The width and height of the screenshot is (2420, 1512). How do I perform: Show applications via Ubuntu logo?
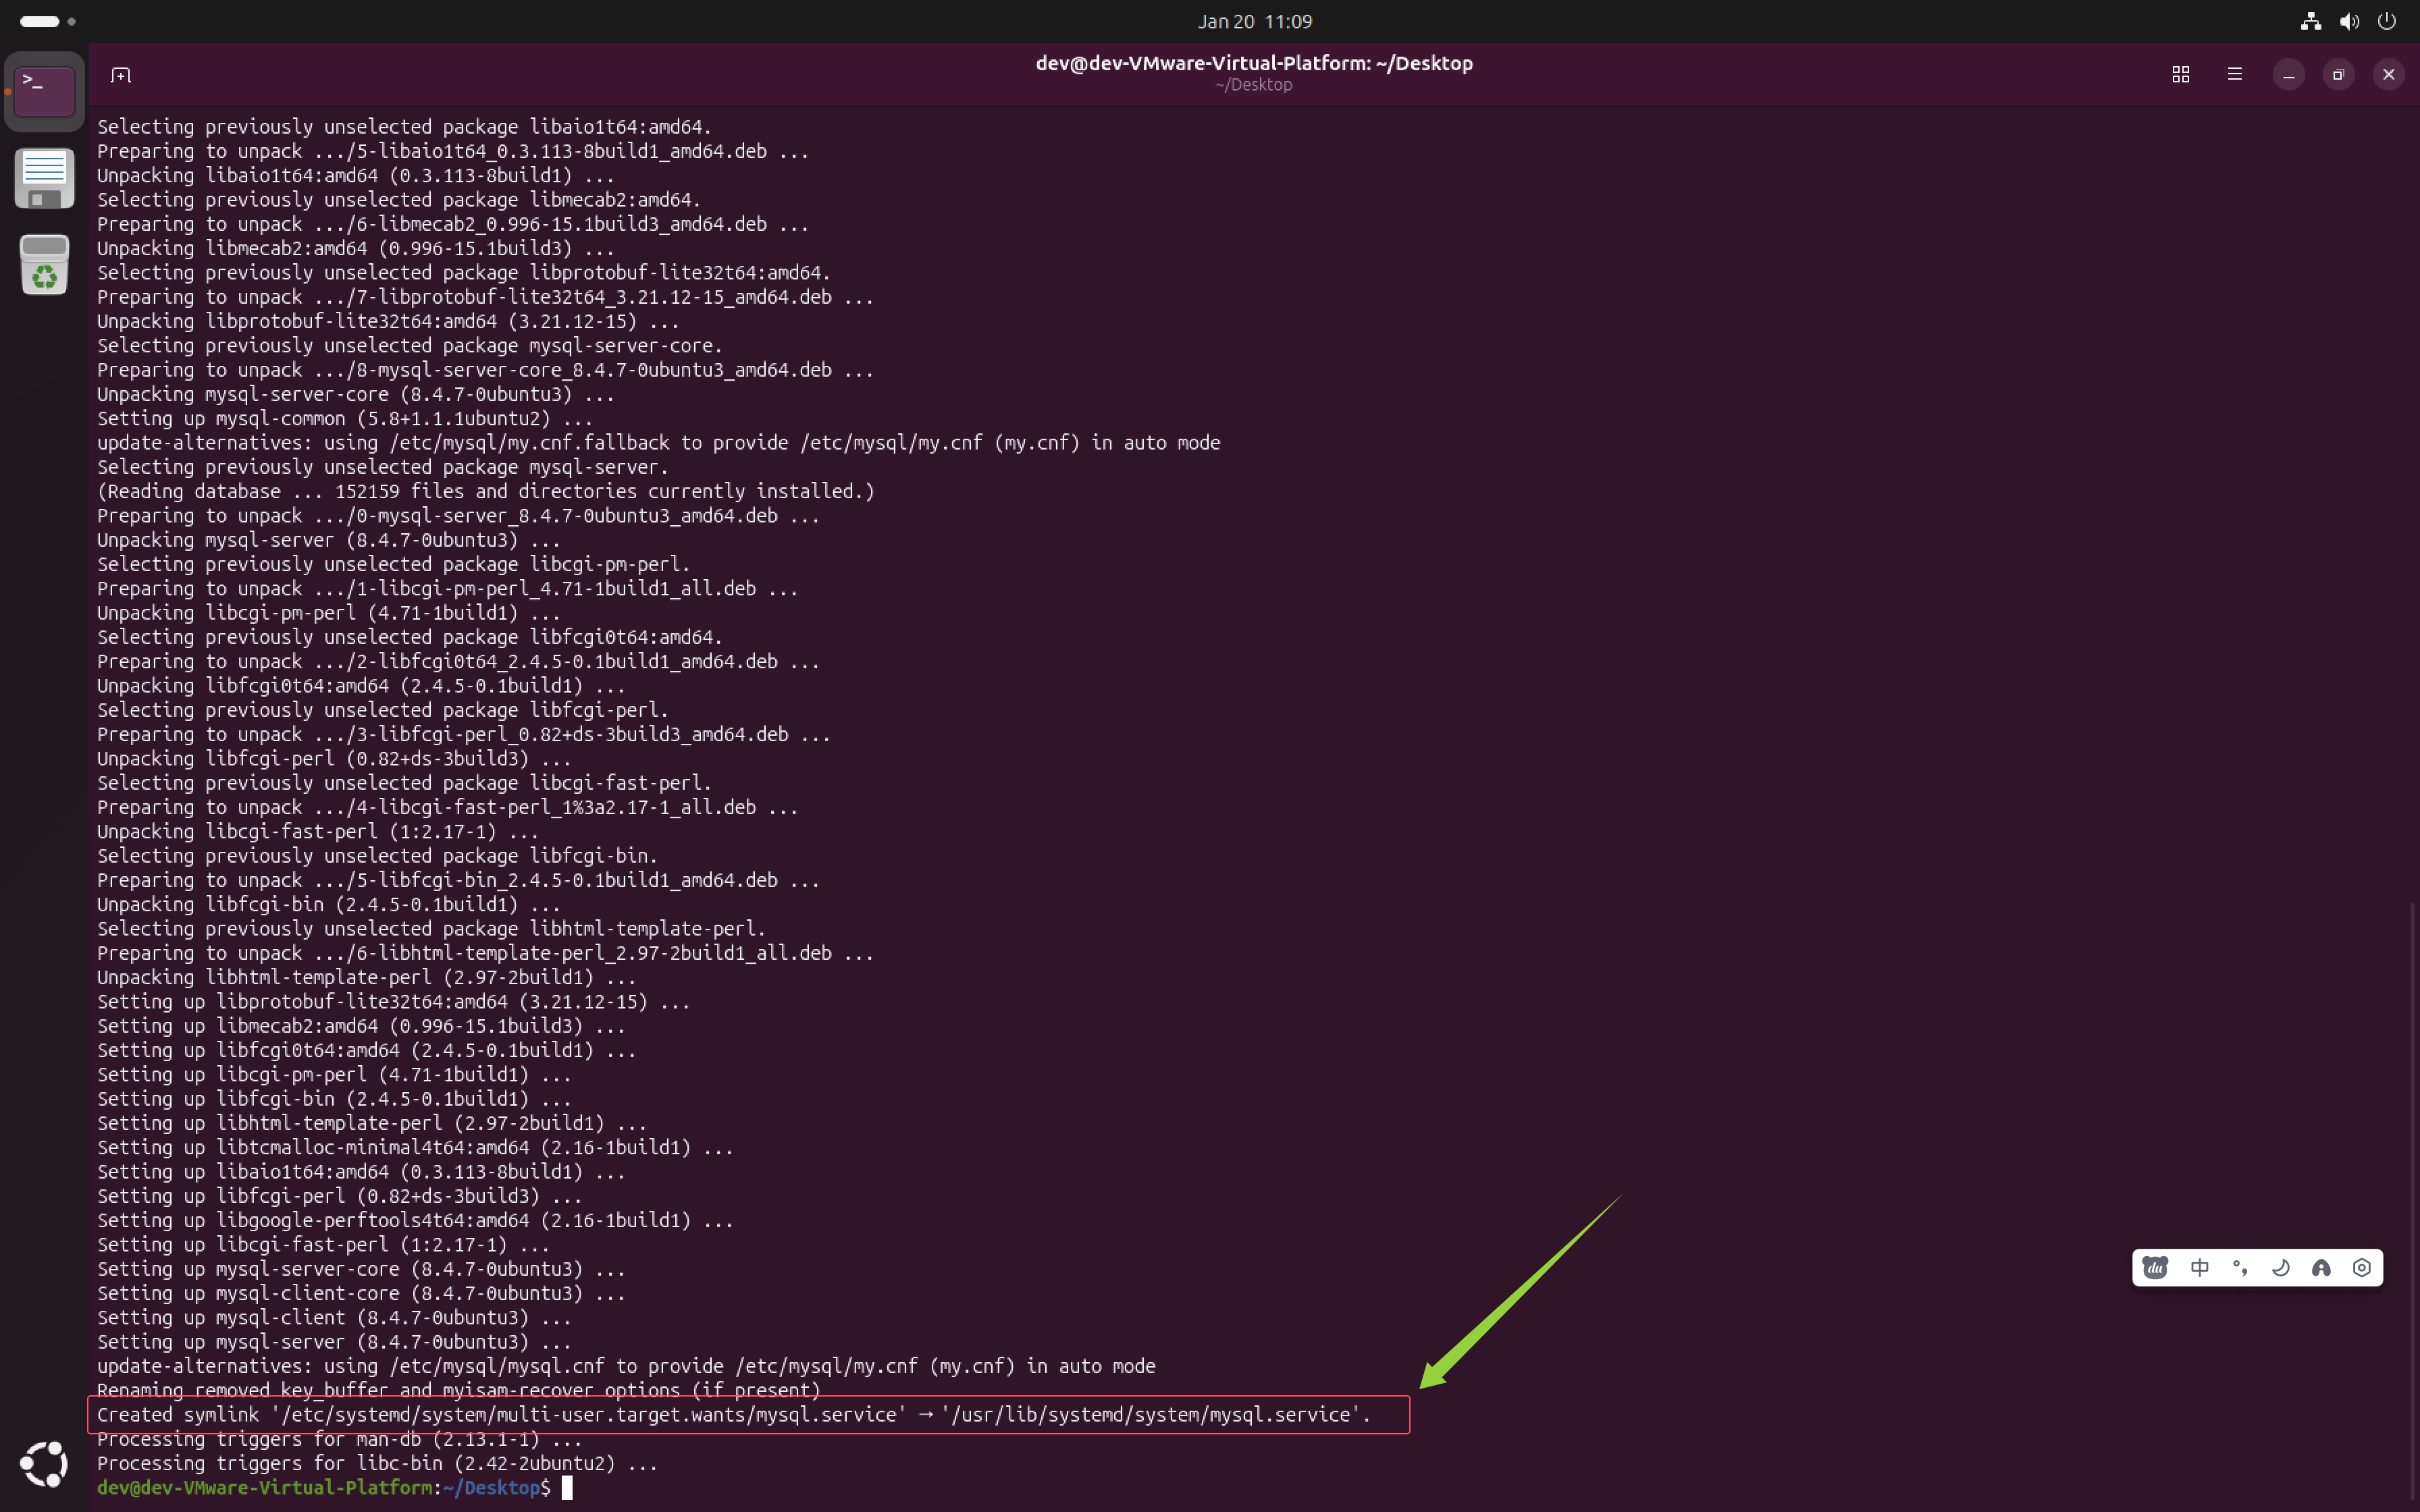click(44, 1464)
